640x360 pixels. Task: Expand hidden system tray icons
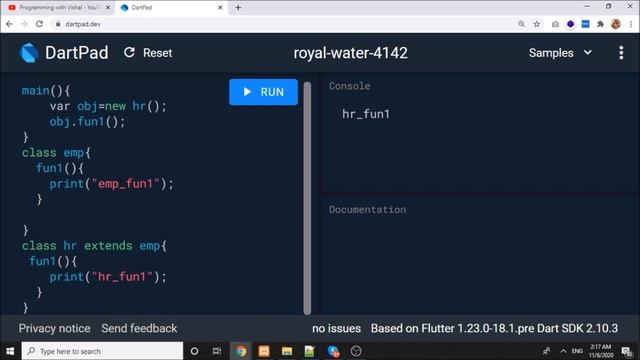click(x=563, y=351)
